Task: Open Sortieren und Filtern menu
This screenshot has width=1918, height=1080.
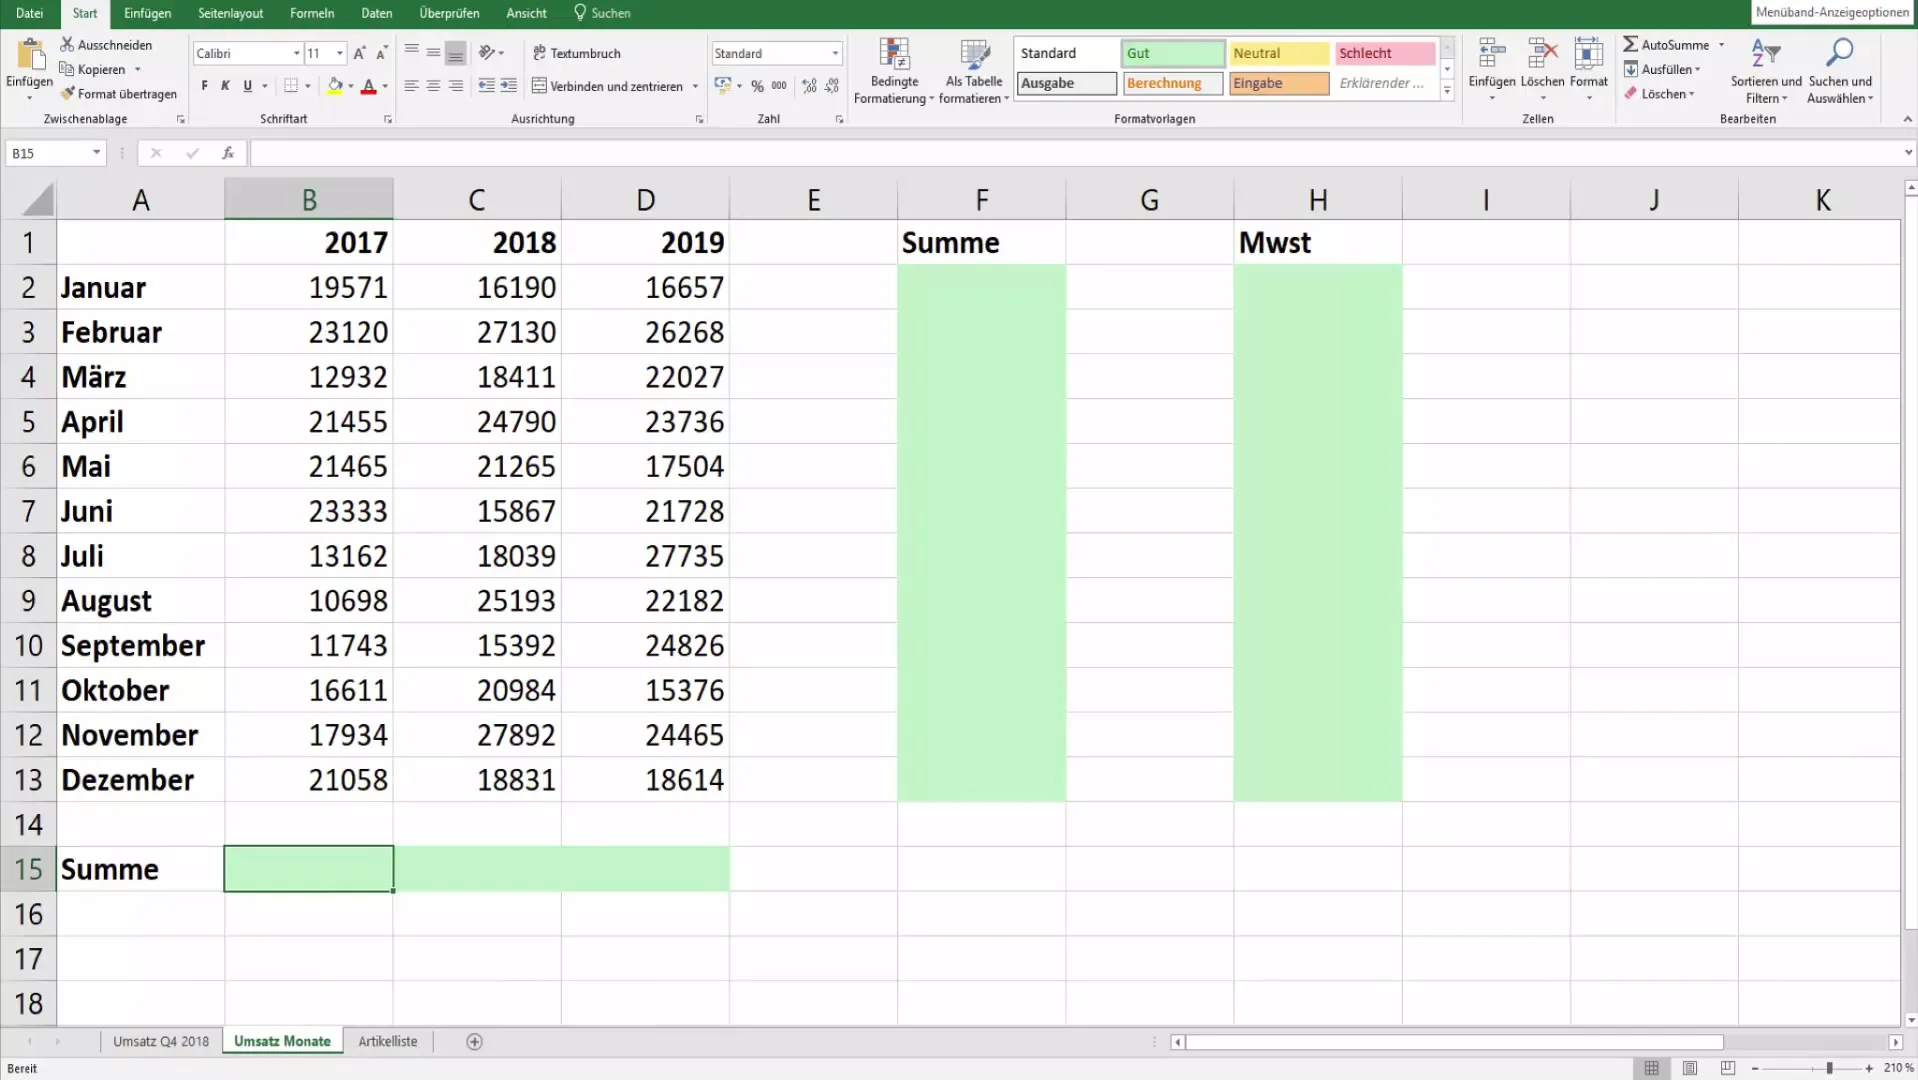Action: point(1766,71)
